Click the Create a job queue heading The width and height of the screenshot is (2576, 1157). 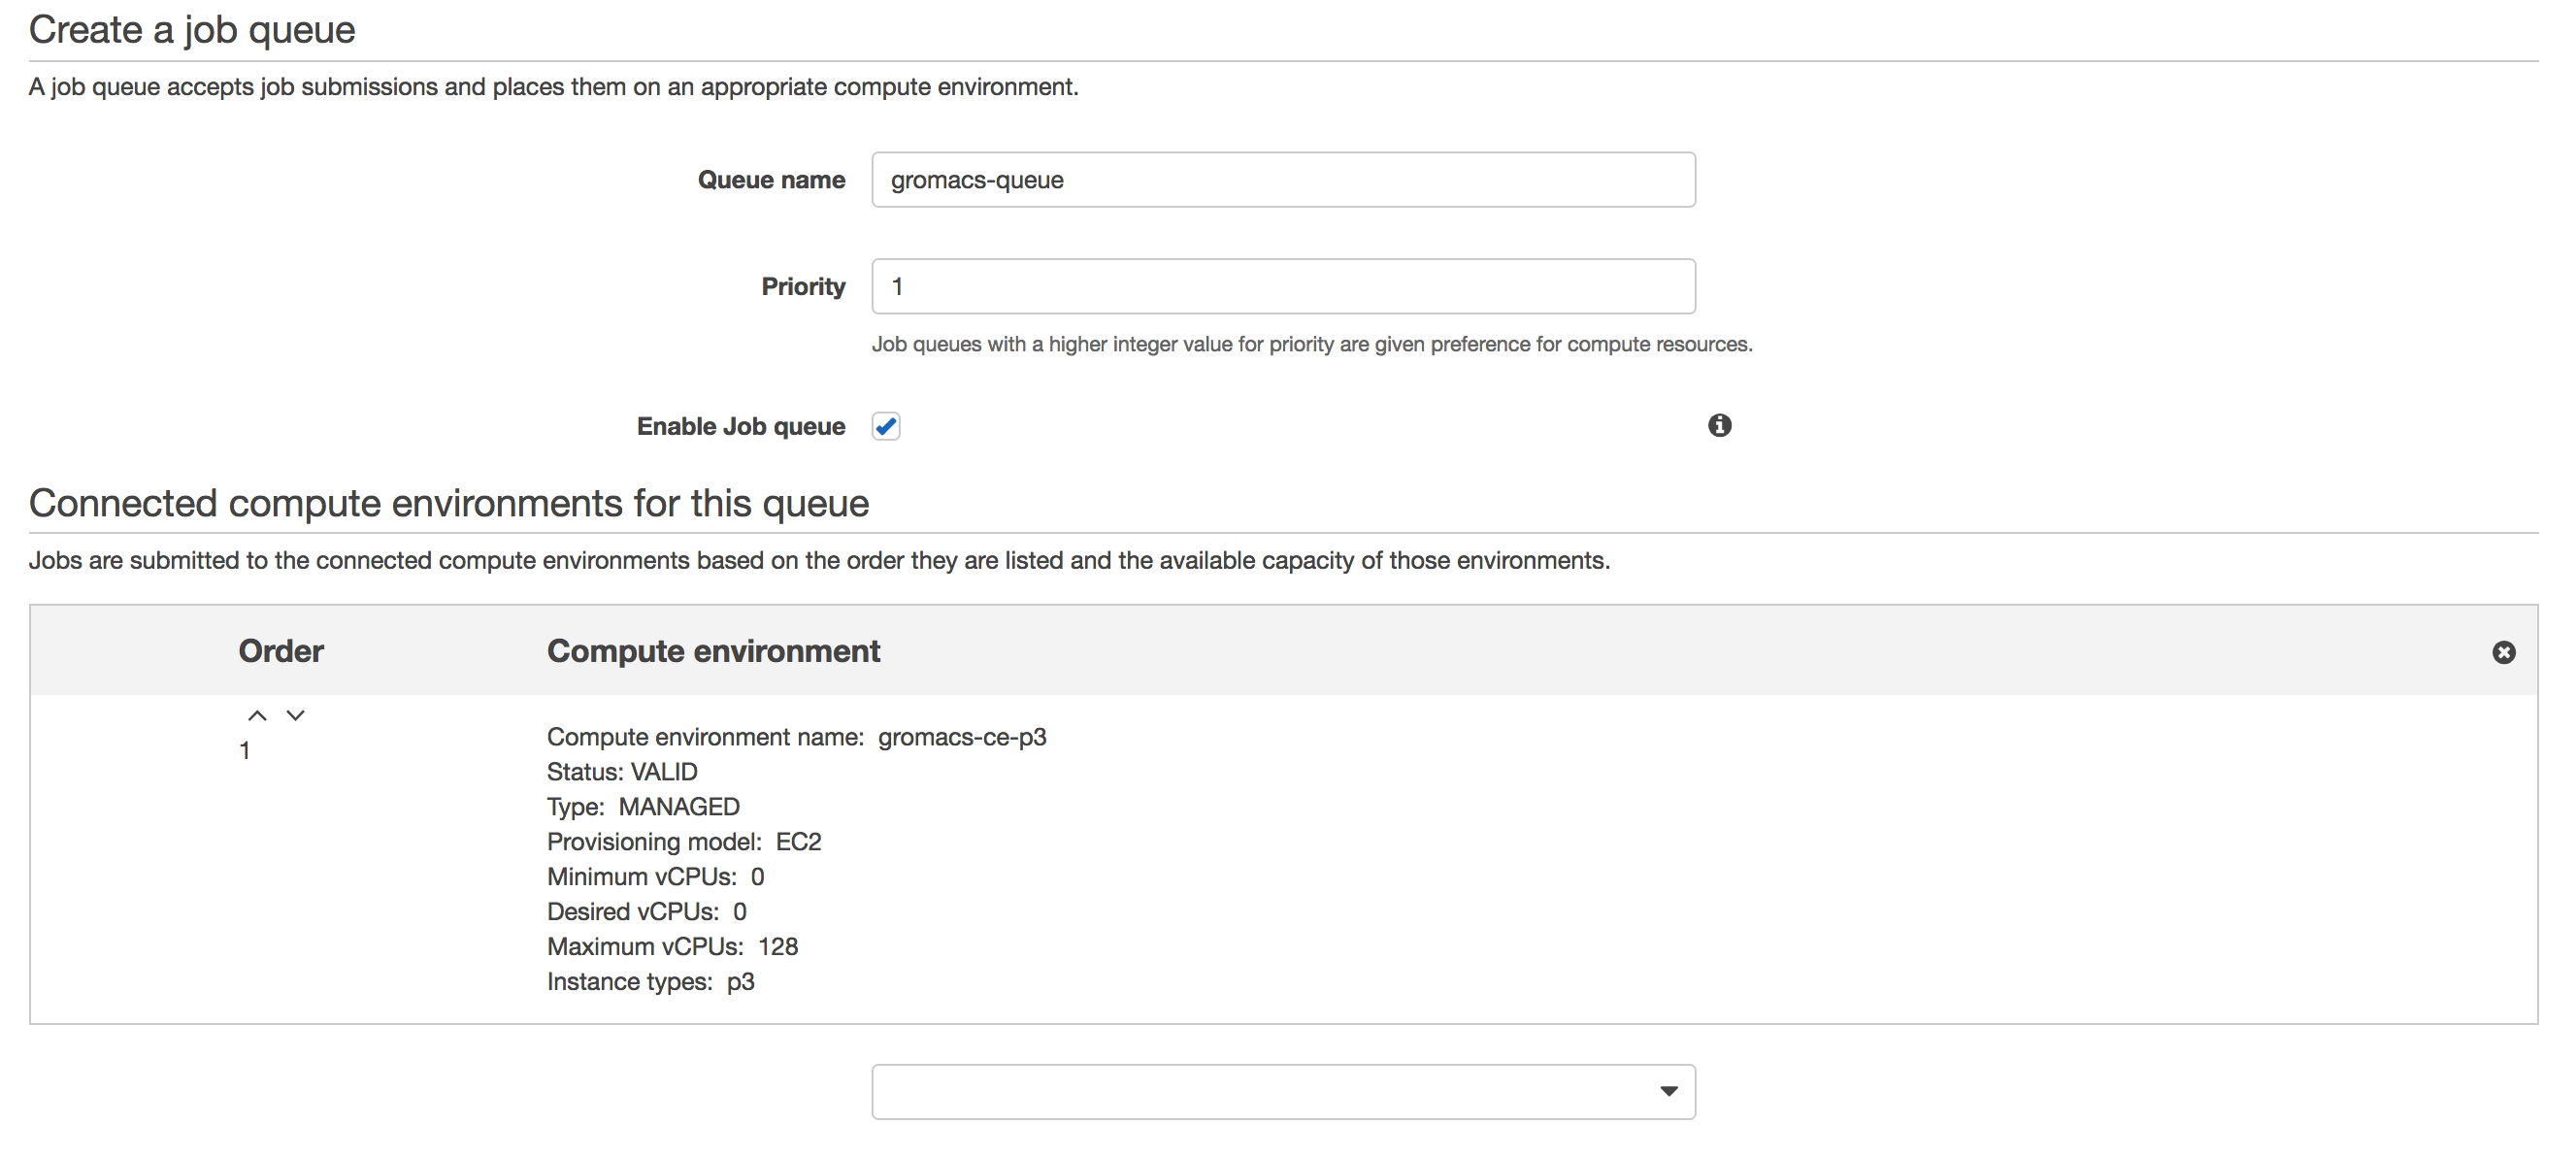tap(192, 30)
